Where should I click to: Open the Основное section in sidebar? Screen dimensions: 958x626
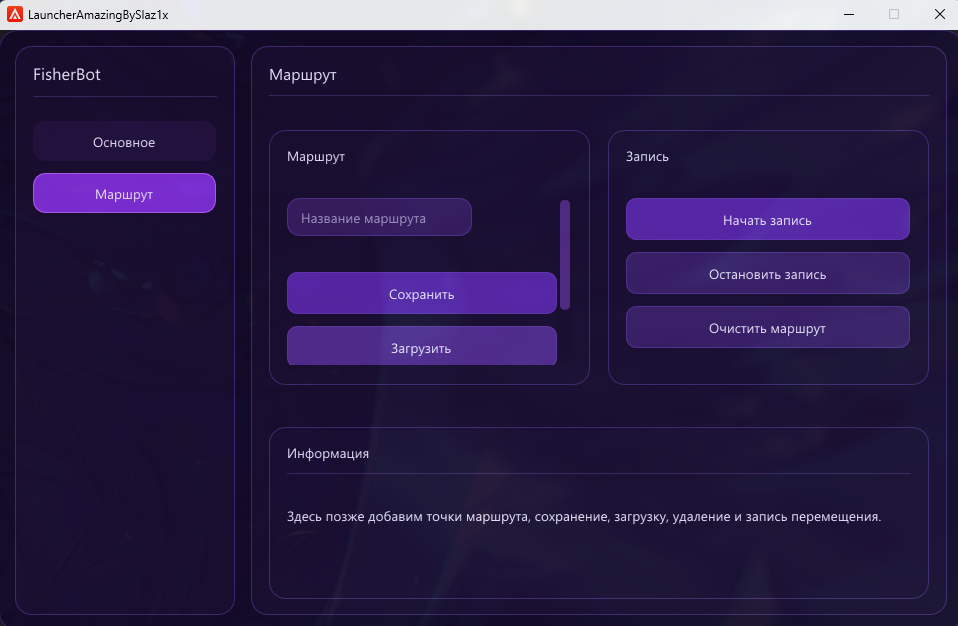(124, 142)
